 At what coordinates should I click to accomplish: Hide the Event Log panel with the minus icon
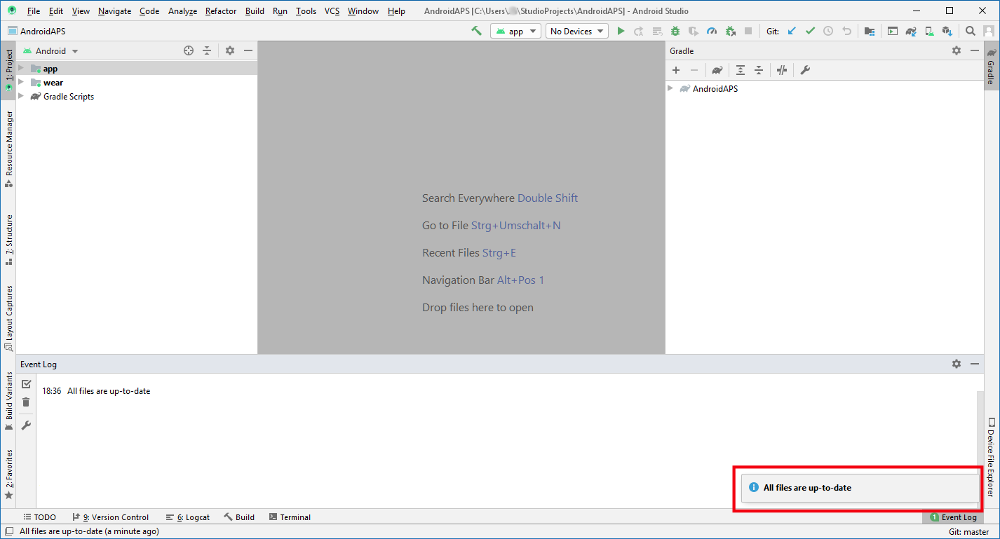point(974,364)
